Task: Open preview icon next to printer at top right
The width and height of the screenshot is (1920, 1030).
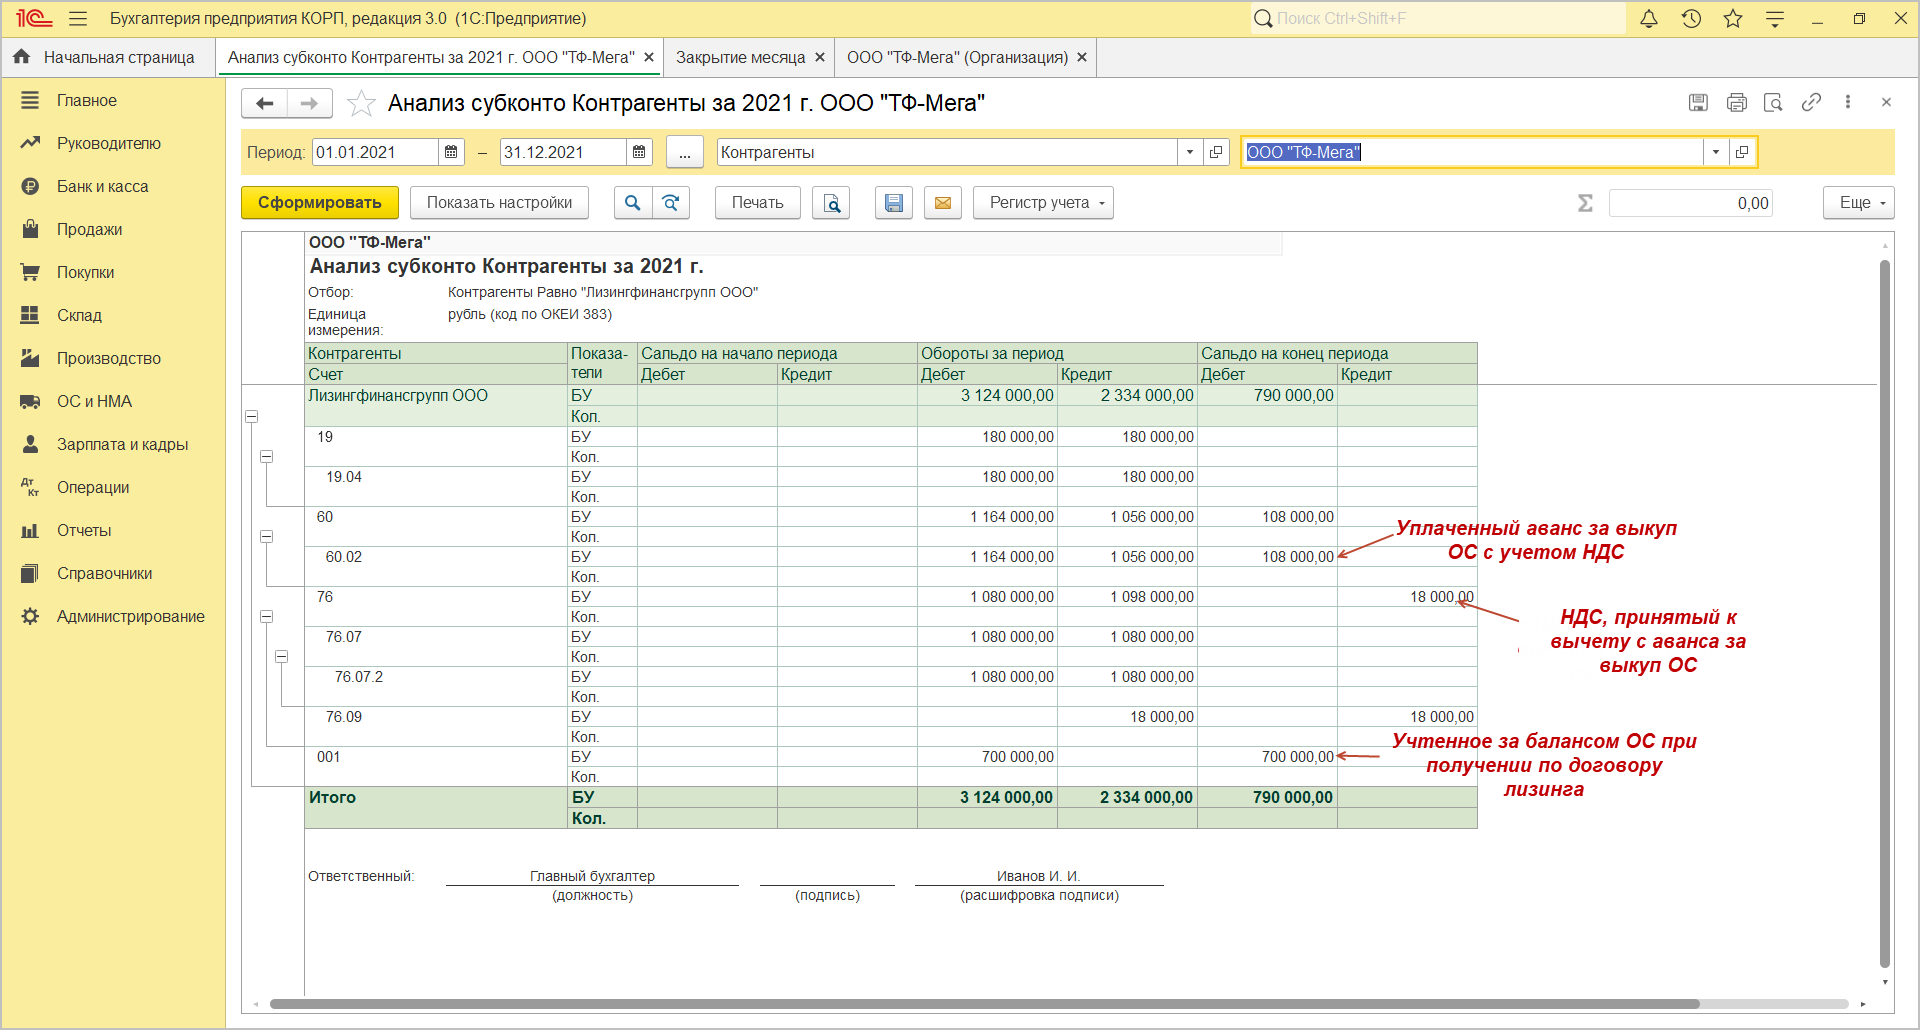Action: 1773,102
